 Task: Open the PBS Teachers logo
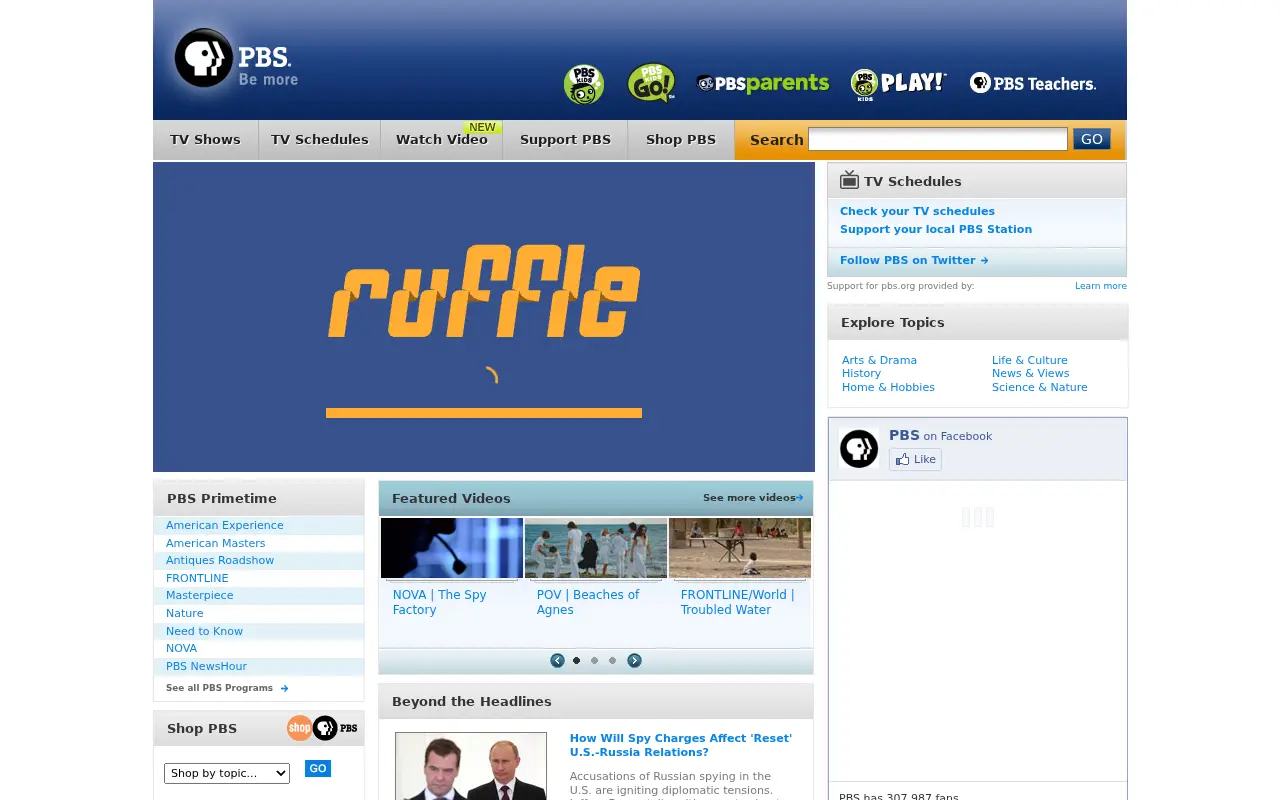point(1033,83)
